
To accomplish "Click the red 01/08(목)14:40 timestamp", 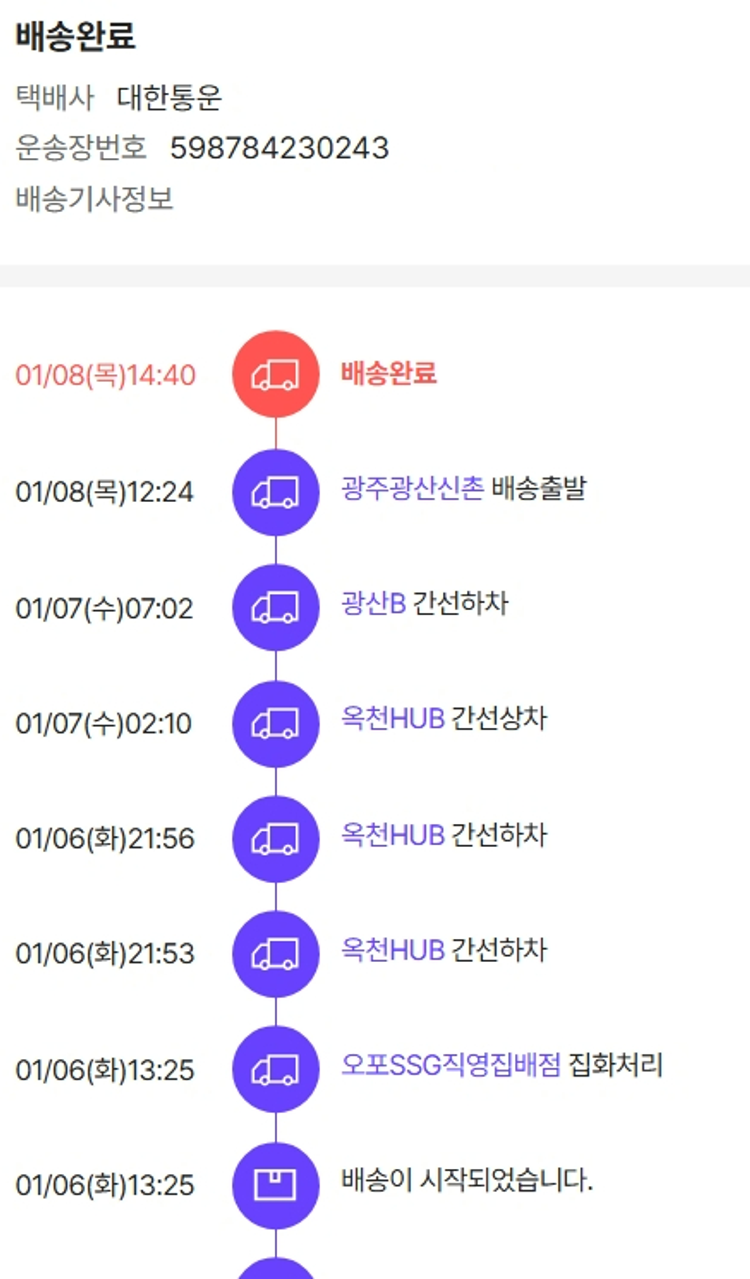I will point(105,376).
